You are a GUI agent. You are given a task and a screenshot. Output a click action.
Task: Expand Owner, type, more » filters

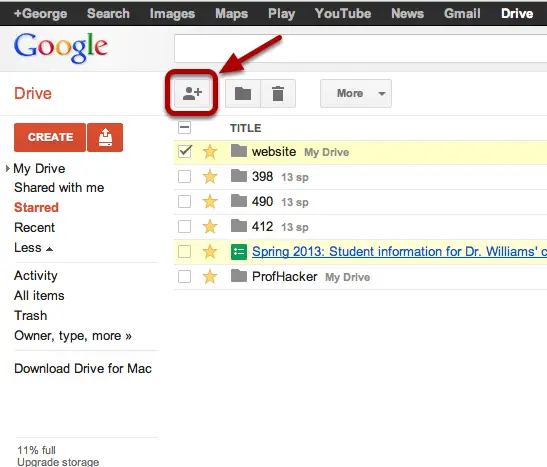(x=73, y=336)
